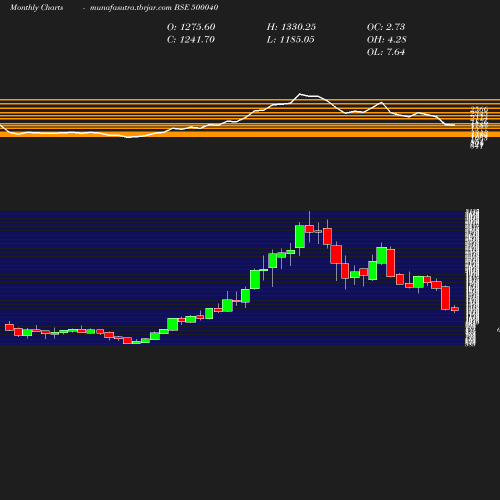Click the highest peak of the white line indicator
The height and width of the screenshot is (500, 500).
[x=300, y=94]
